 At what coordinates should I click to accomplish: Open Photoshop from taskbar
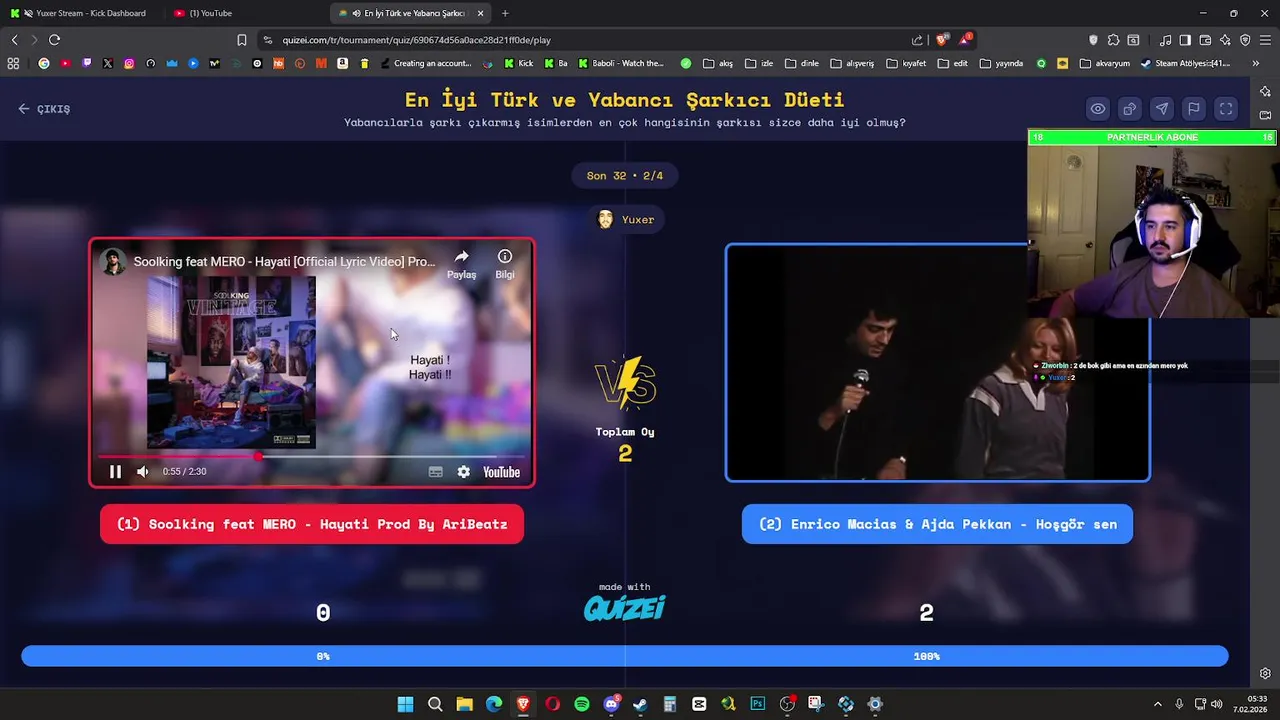[x=758, y=704]
